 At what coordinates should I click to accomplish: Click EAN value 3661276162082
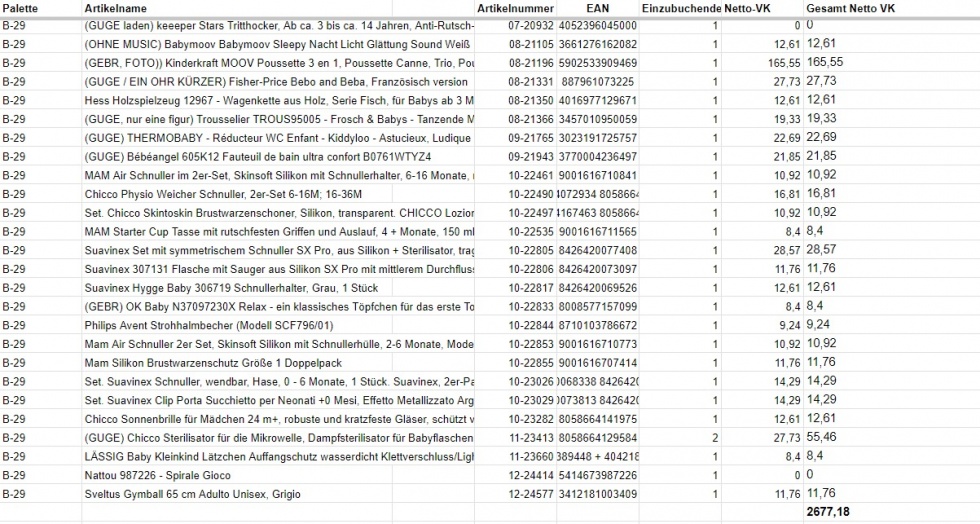598,44
